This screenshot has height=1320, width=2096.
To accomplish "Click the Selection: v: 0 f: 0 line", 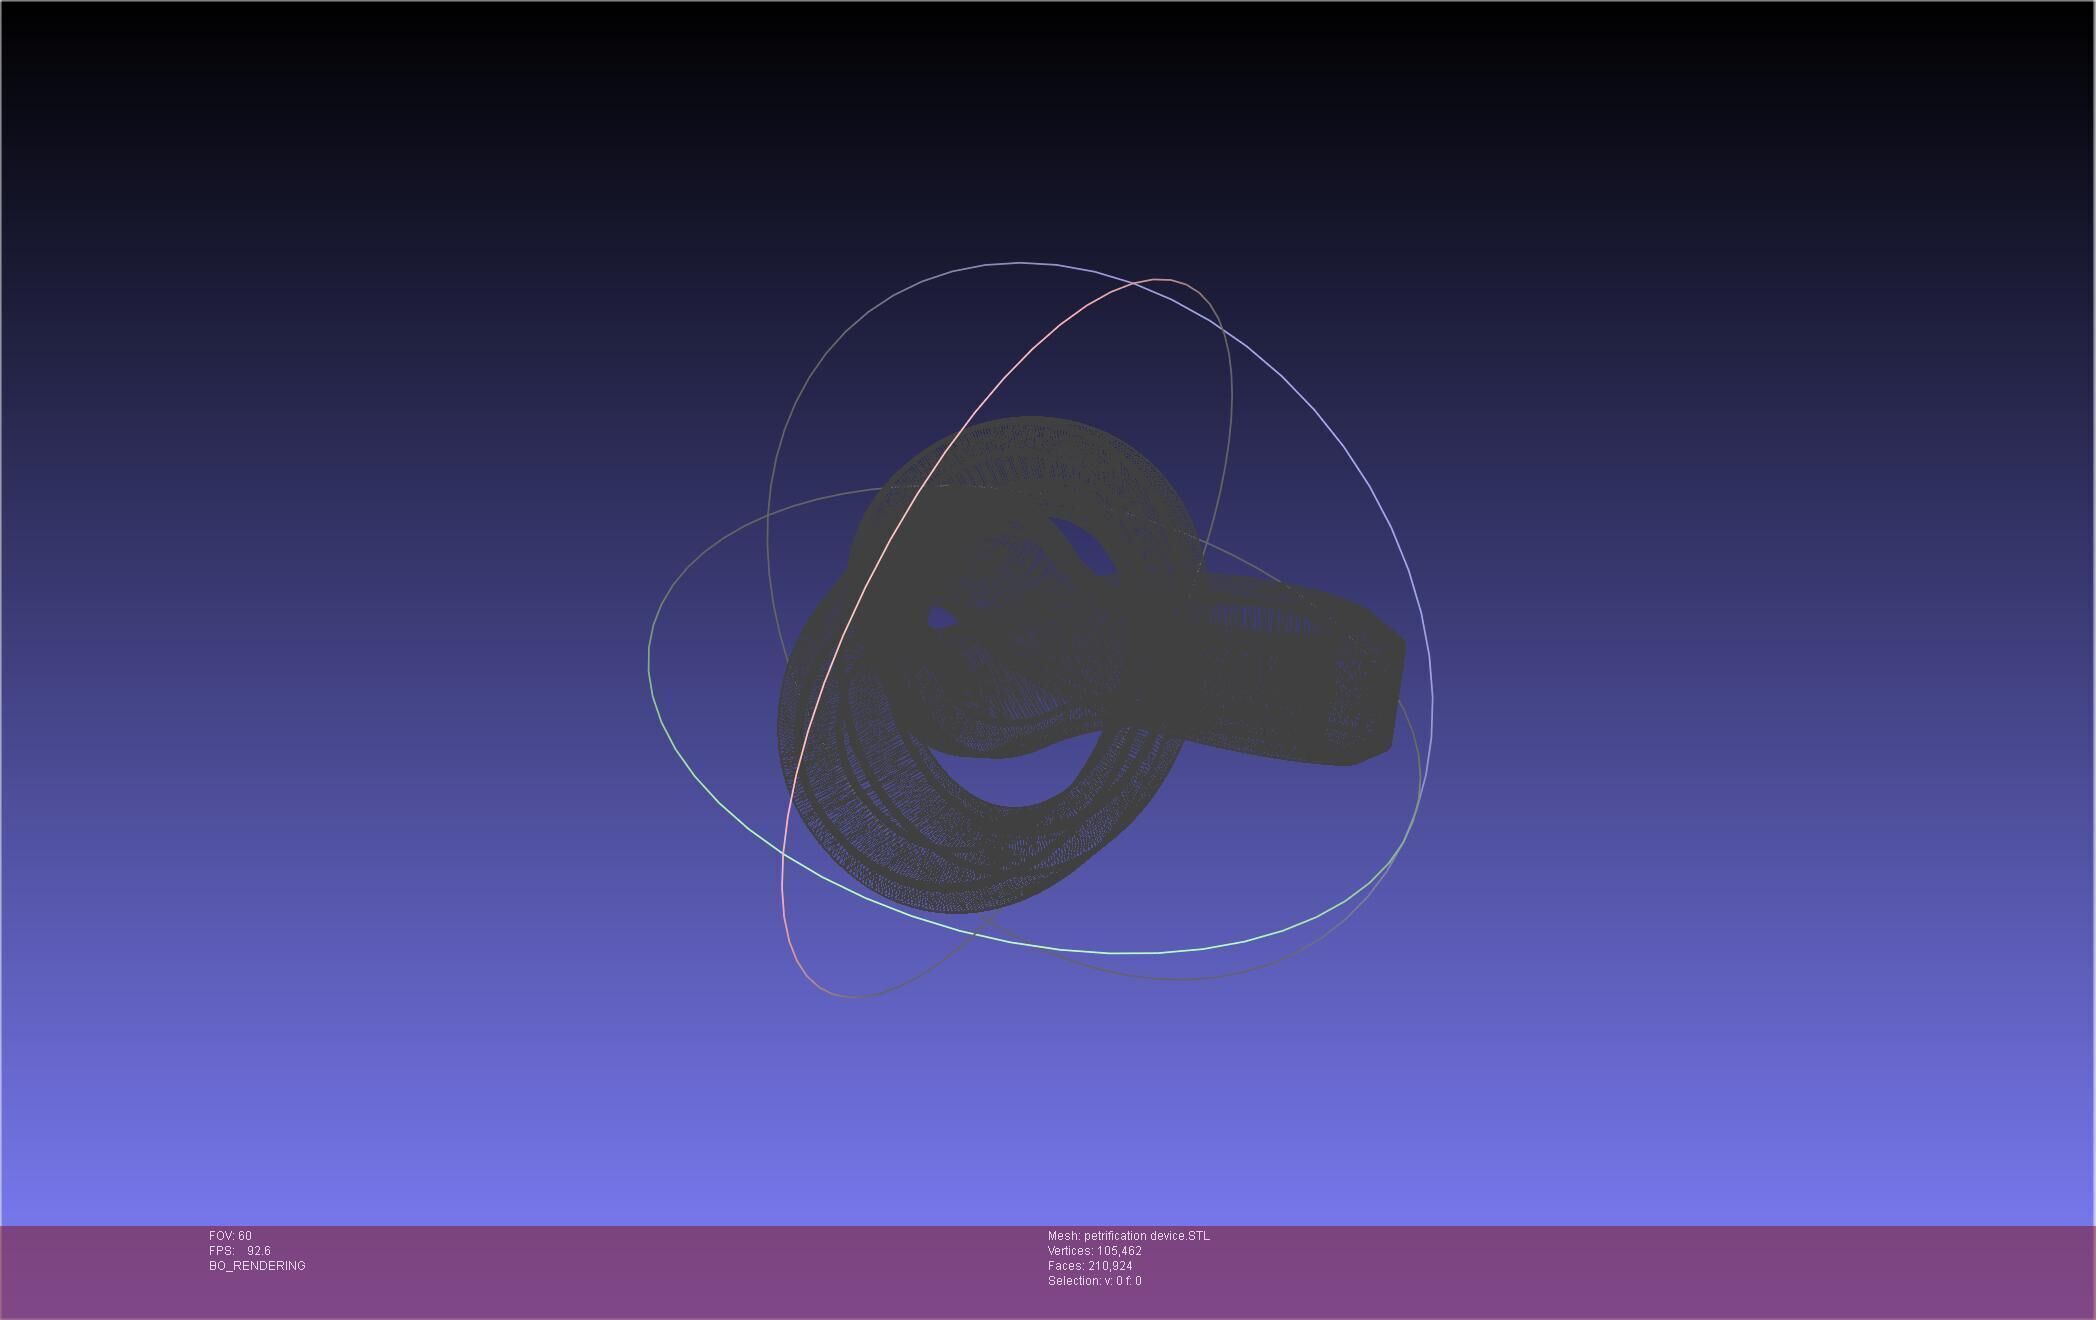I will click(1094, 1281).
